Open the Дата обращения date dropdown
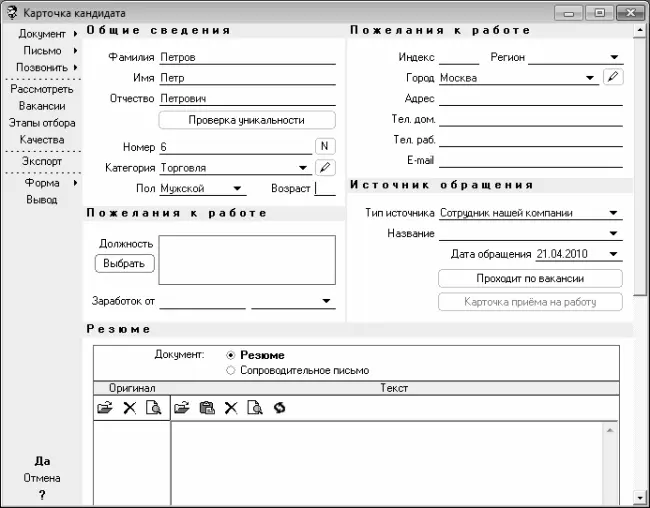 (x=613, y=254)
